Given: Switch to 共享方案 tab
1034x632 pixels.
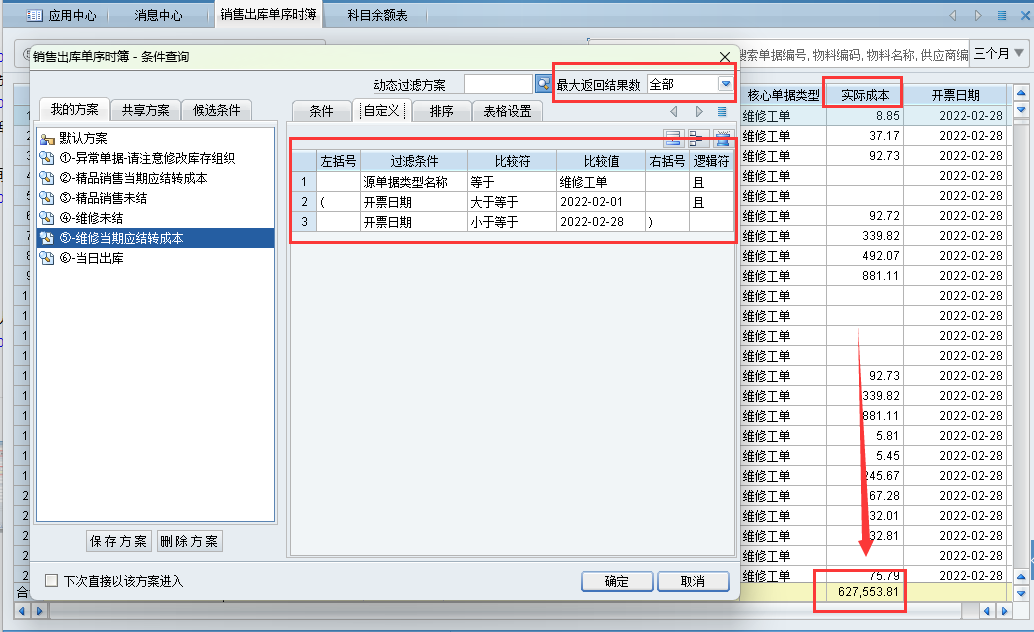Looking at the screenshot, I should pos(146,110).
